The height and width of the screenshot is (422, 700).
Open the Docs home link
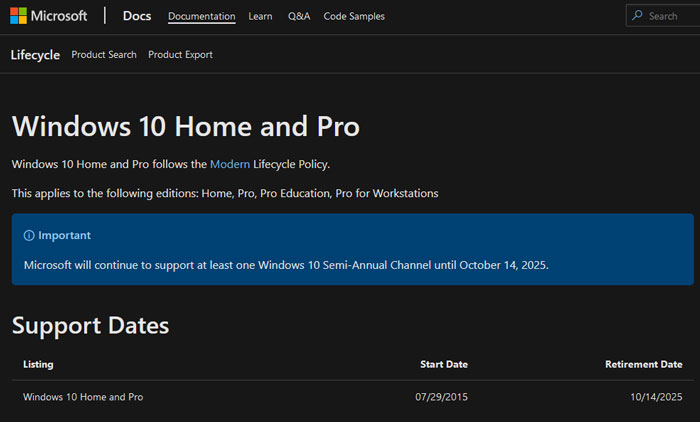coord(137,16)
